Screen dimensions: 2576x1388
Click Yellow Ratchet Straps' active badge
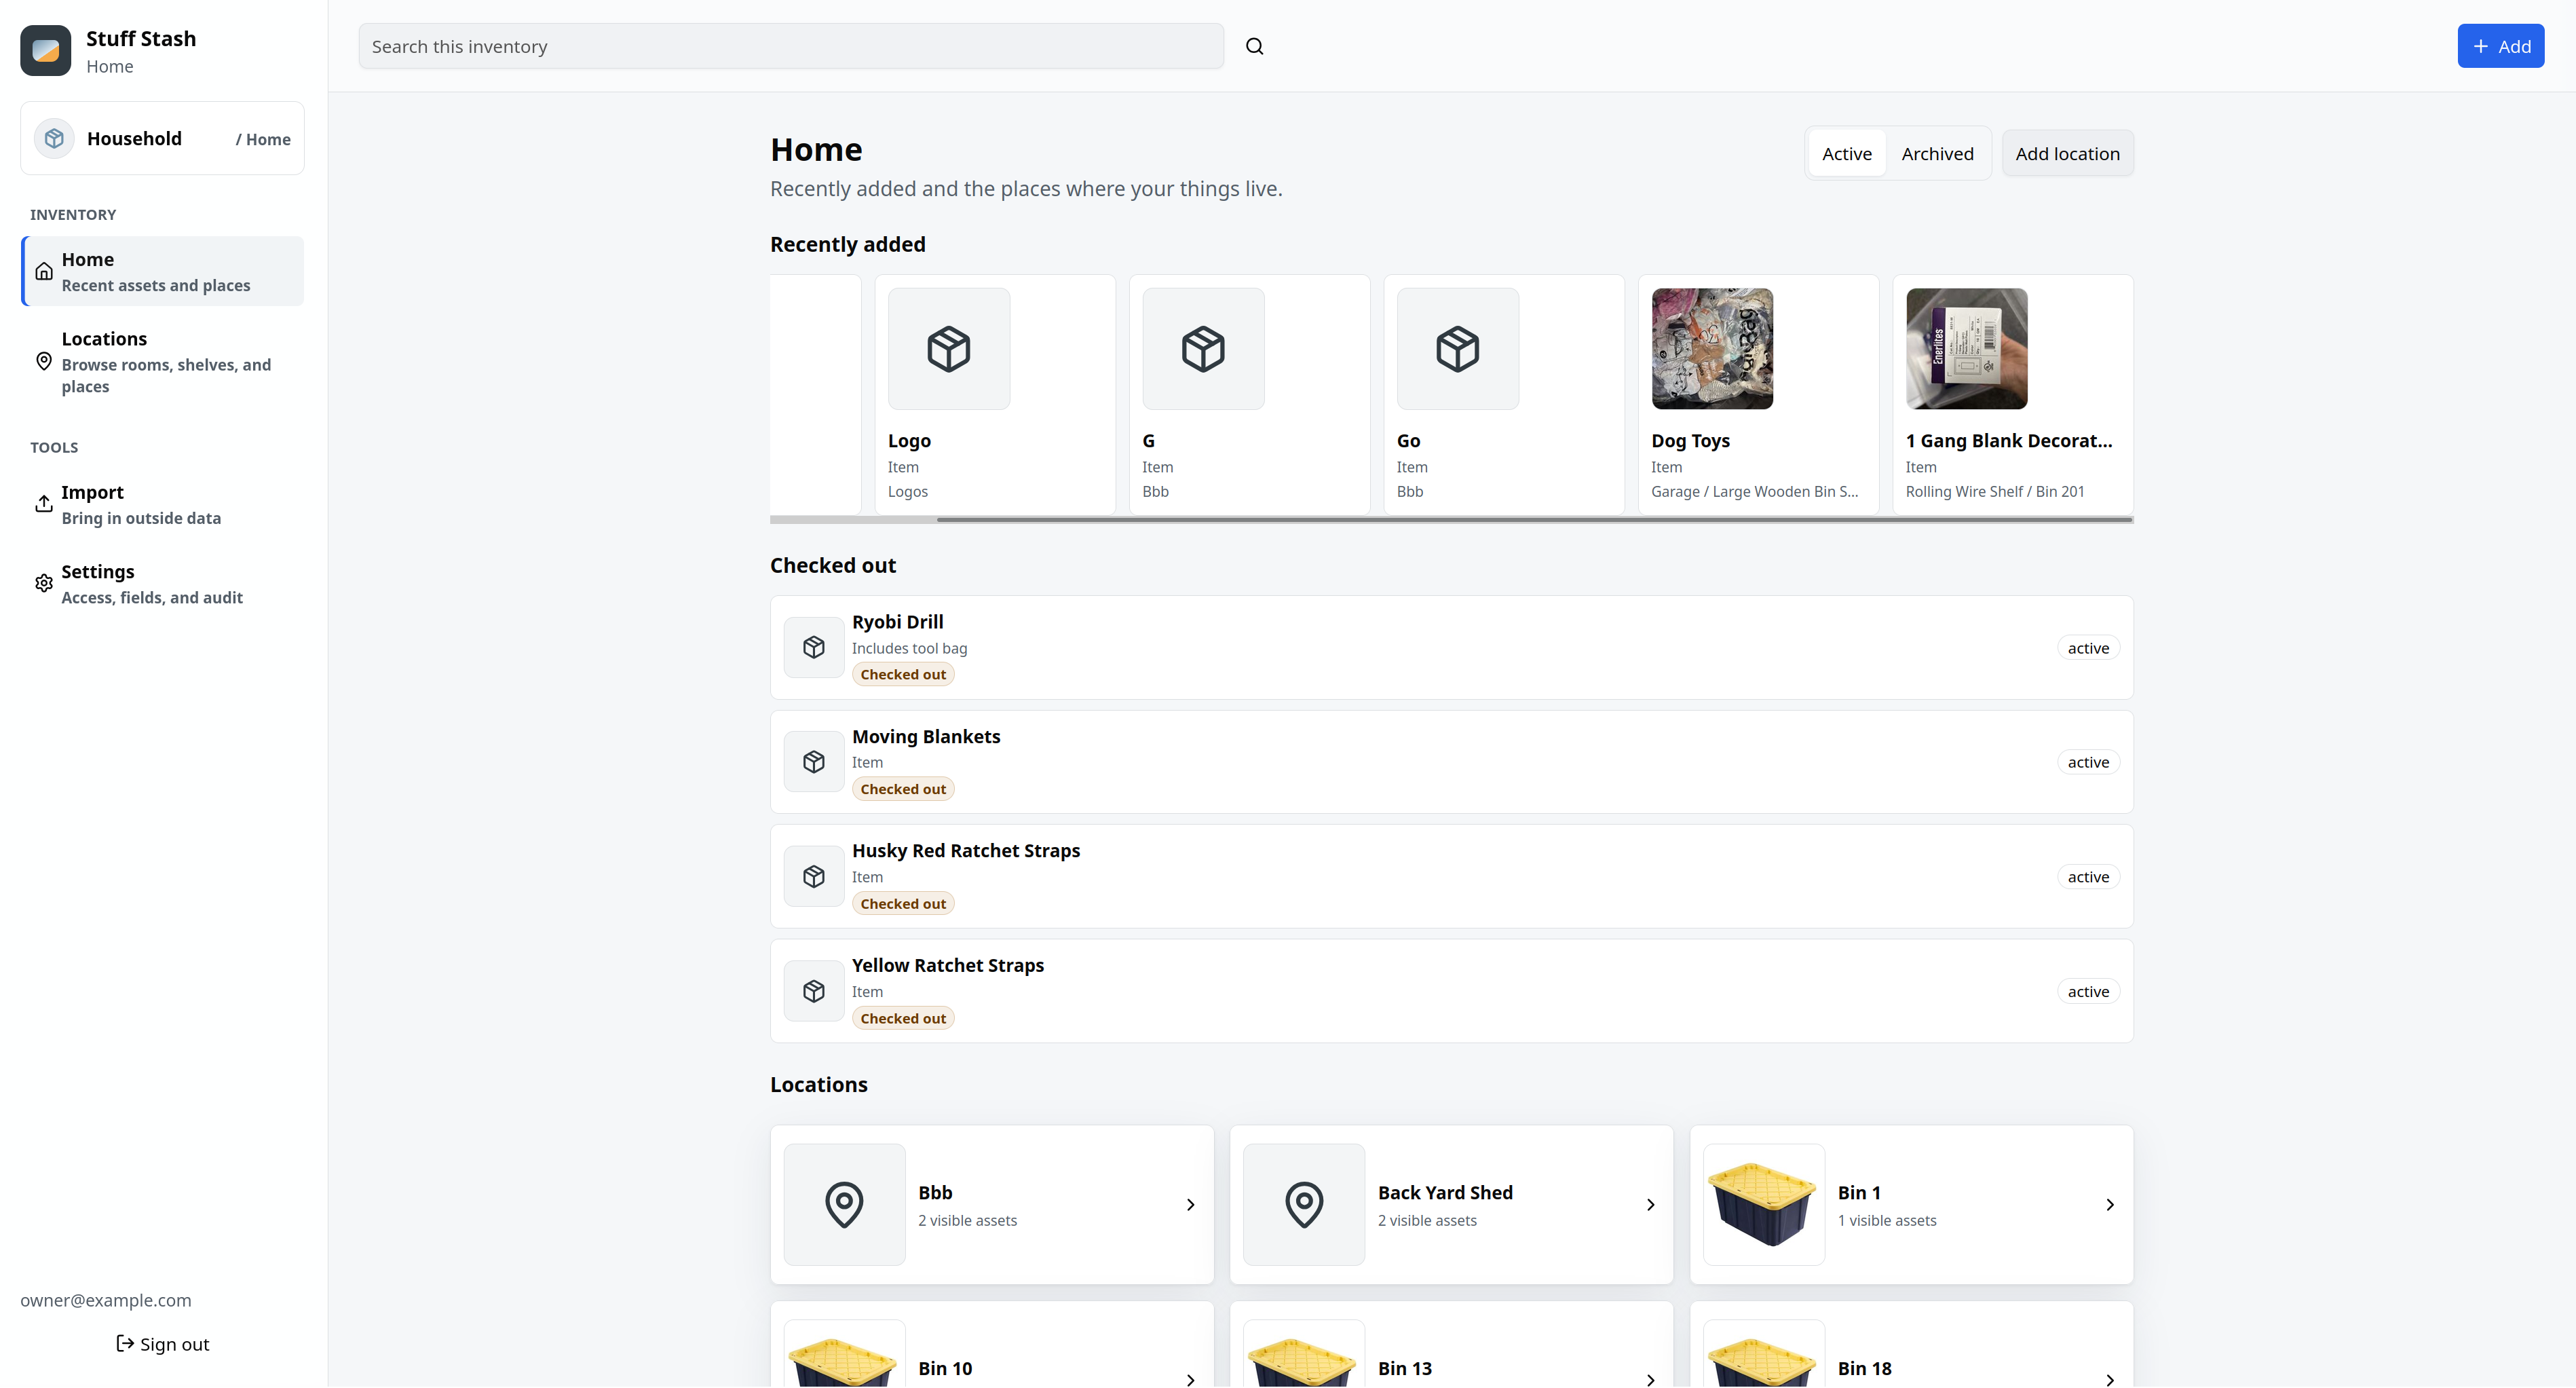[2088, 991]
